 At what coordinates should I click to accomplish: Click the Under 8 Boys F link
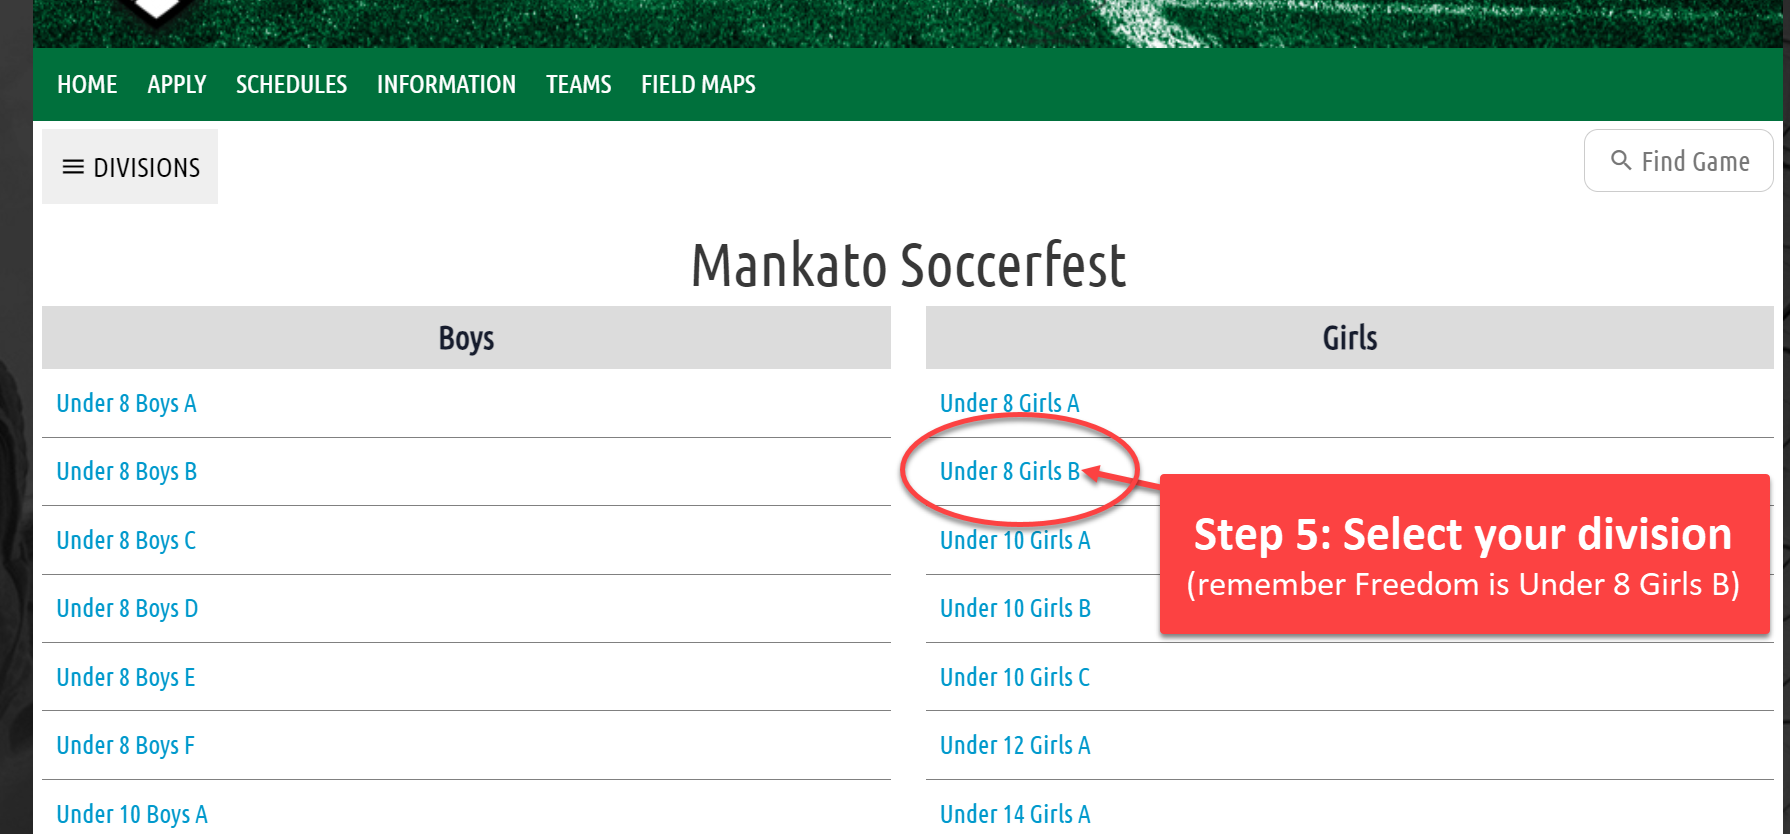tap(125, 745)
